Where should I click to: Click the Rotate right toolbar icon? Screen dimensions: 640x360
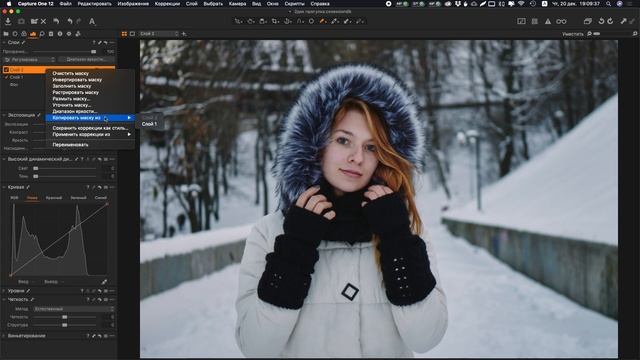click(x=610, y=21)
